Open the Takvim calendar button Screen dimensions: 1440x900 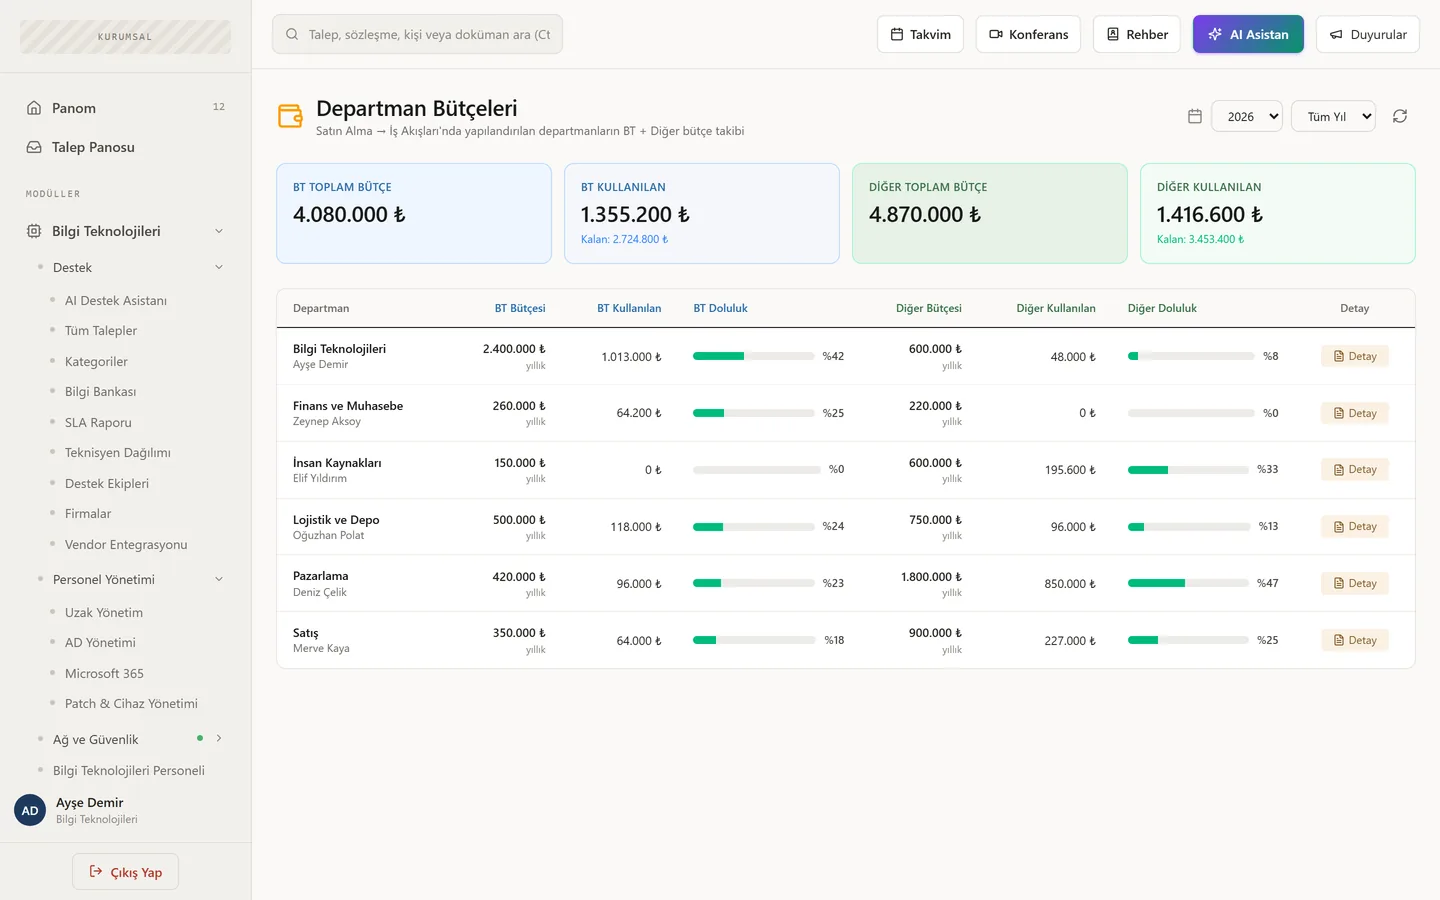point(921,34)
